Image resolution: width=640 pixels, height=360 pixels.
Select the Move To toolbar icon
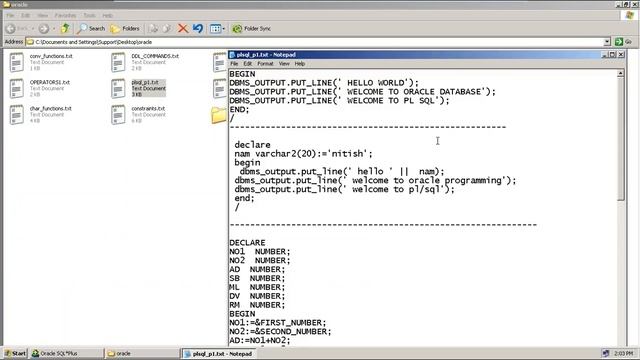(x=153, y=28)
